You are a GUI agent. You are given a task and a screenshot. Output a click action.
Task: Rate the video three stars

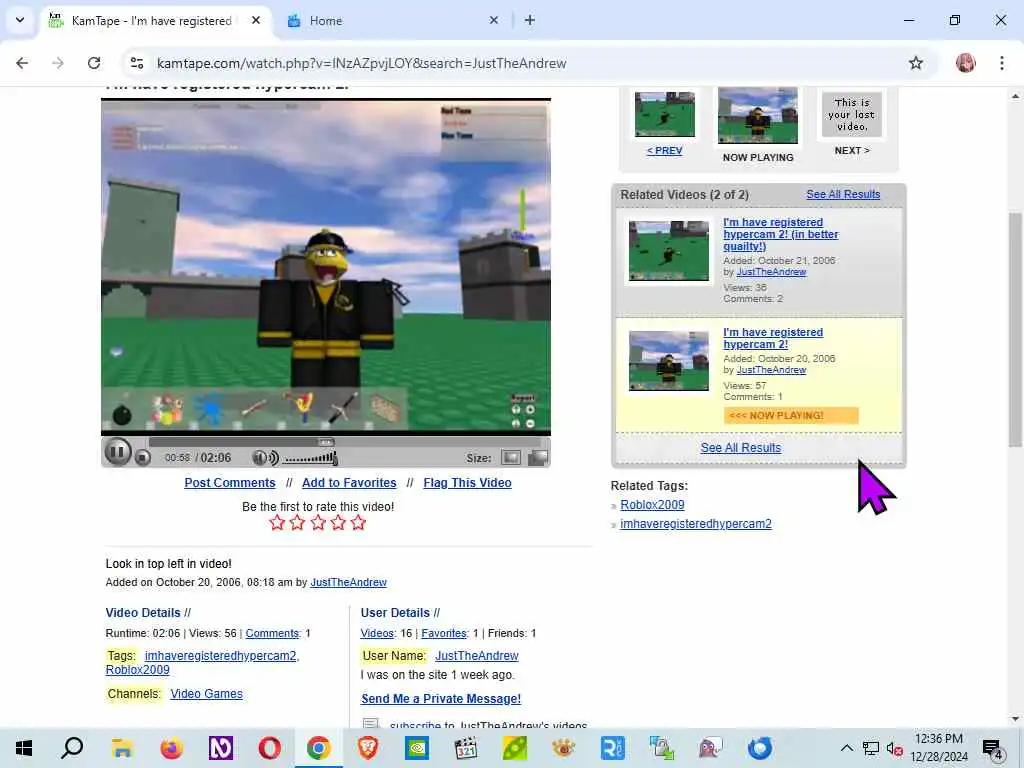[318, 522]
